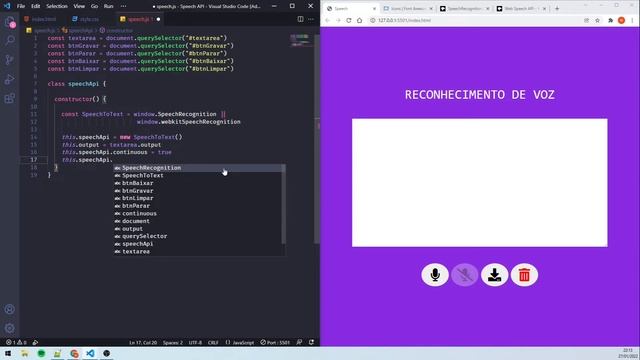Switch to the Web Speech API browser tab
This screenshot has width=640, height=360.
point(521,8)
